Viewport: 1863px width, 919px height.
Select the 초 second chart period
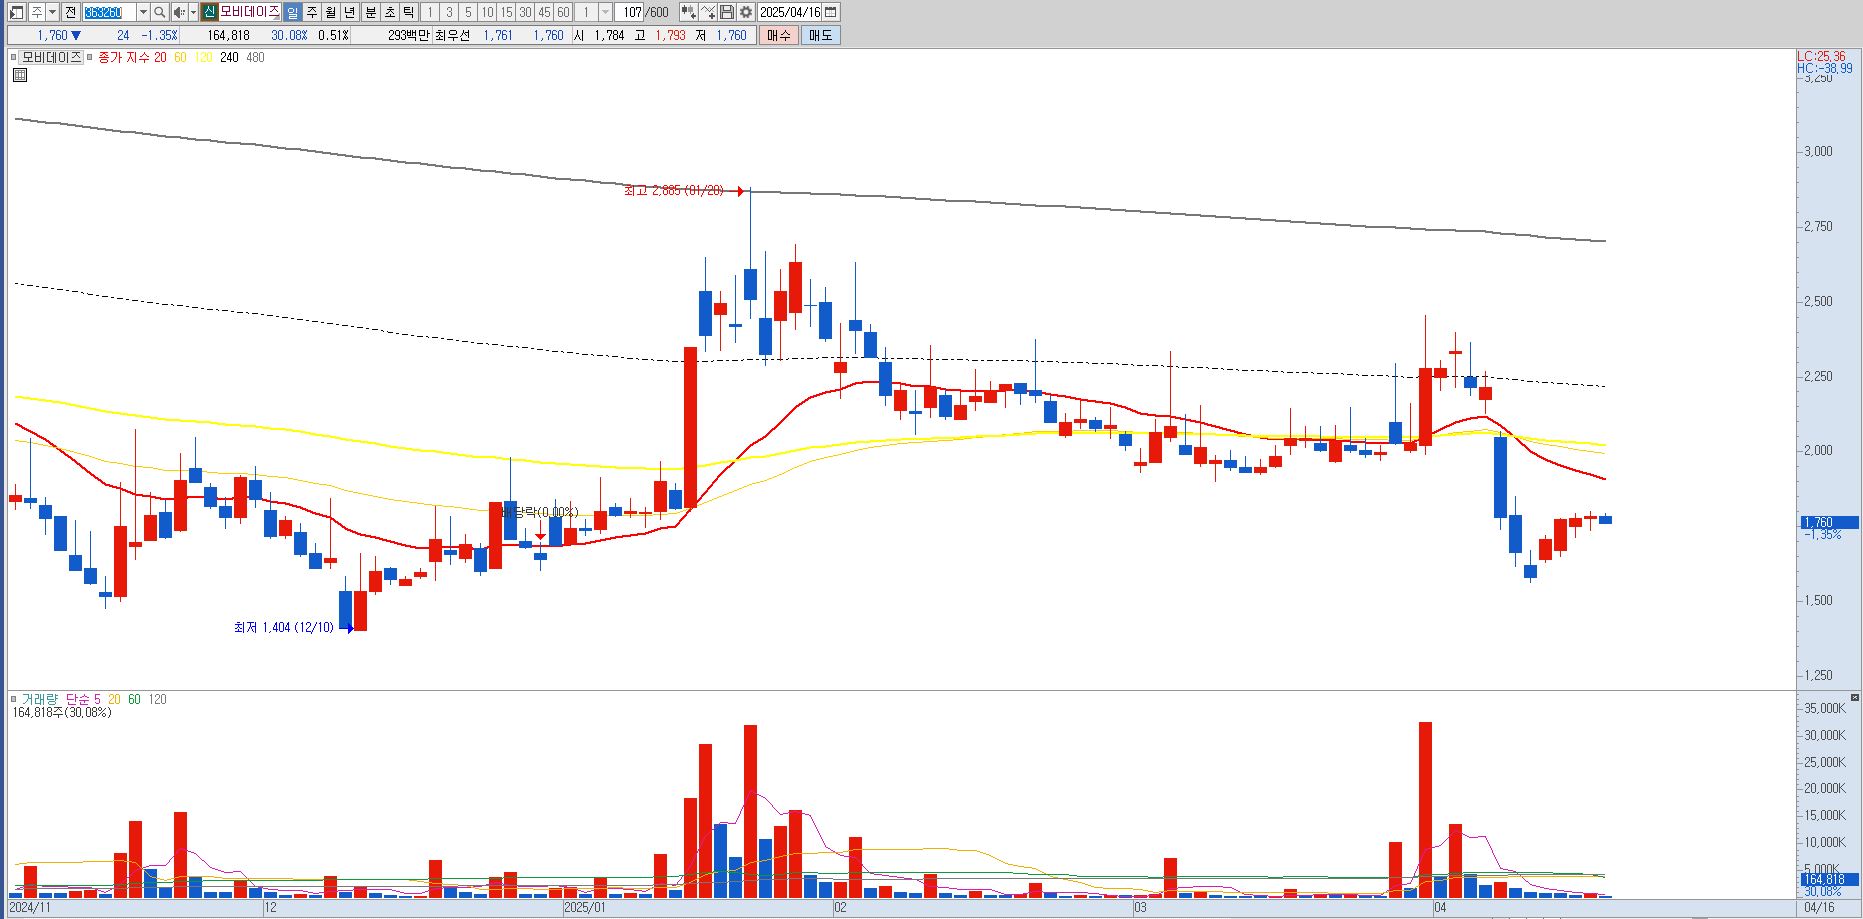pos(389,12)
